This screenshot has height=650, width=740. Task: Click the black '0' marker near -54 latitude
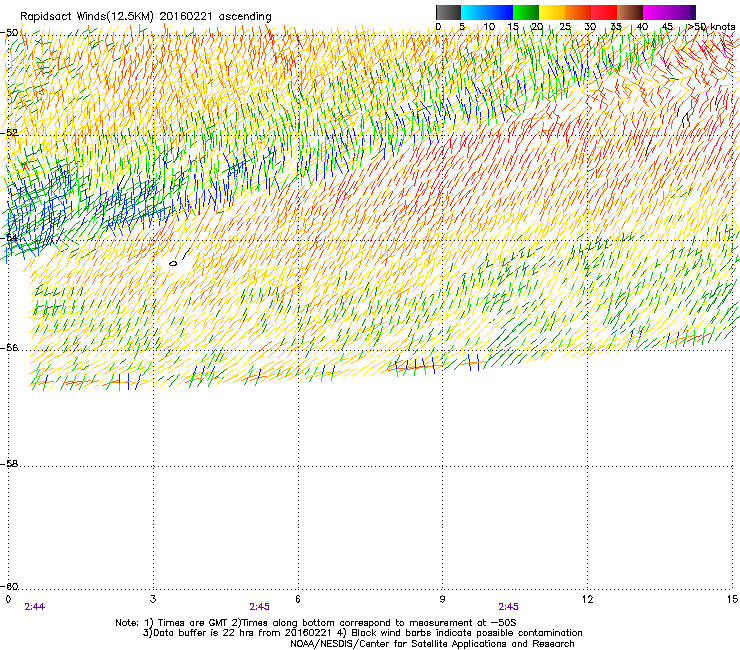[173, 263]
